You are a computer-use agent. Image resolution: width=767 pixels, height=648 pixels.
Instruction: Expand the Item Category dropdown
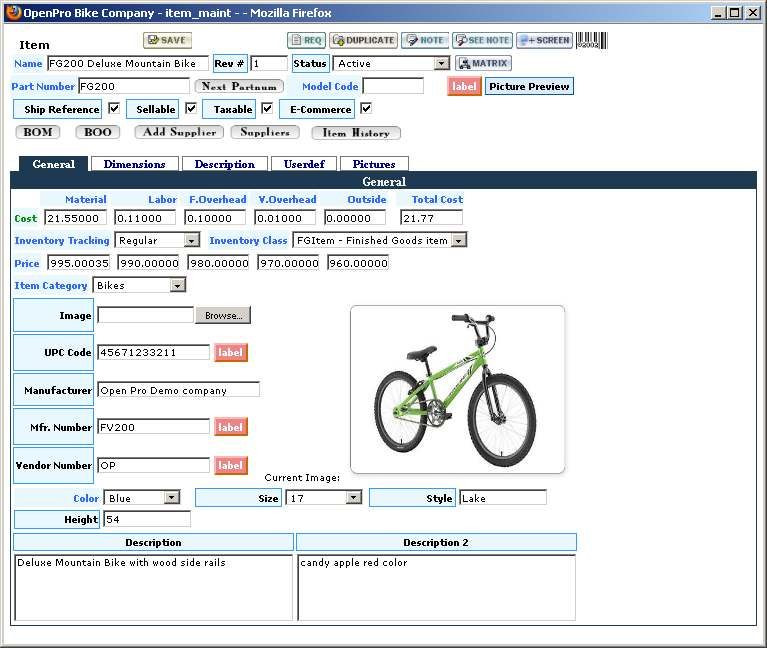(177, 285)
